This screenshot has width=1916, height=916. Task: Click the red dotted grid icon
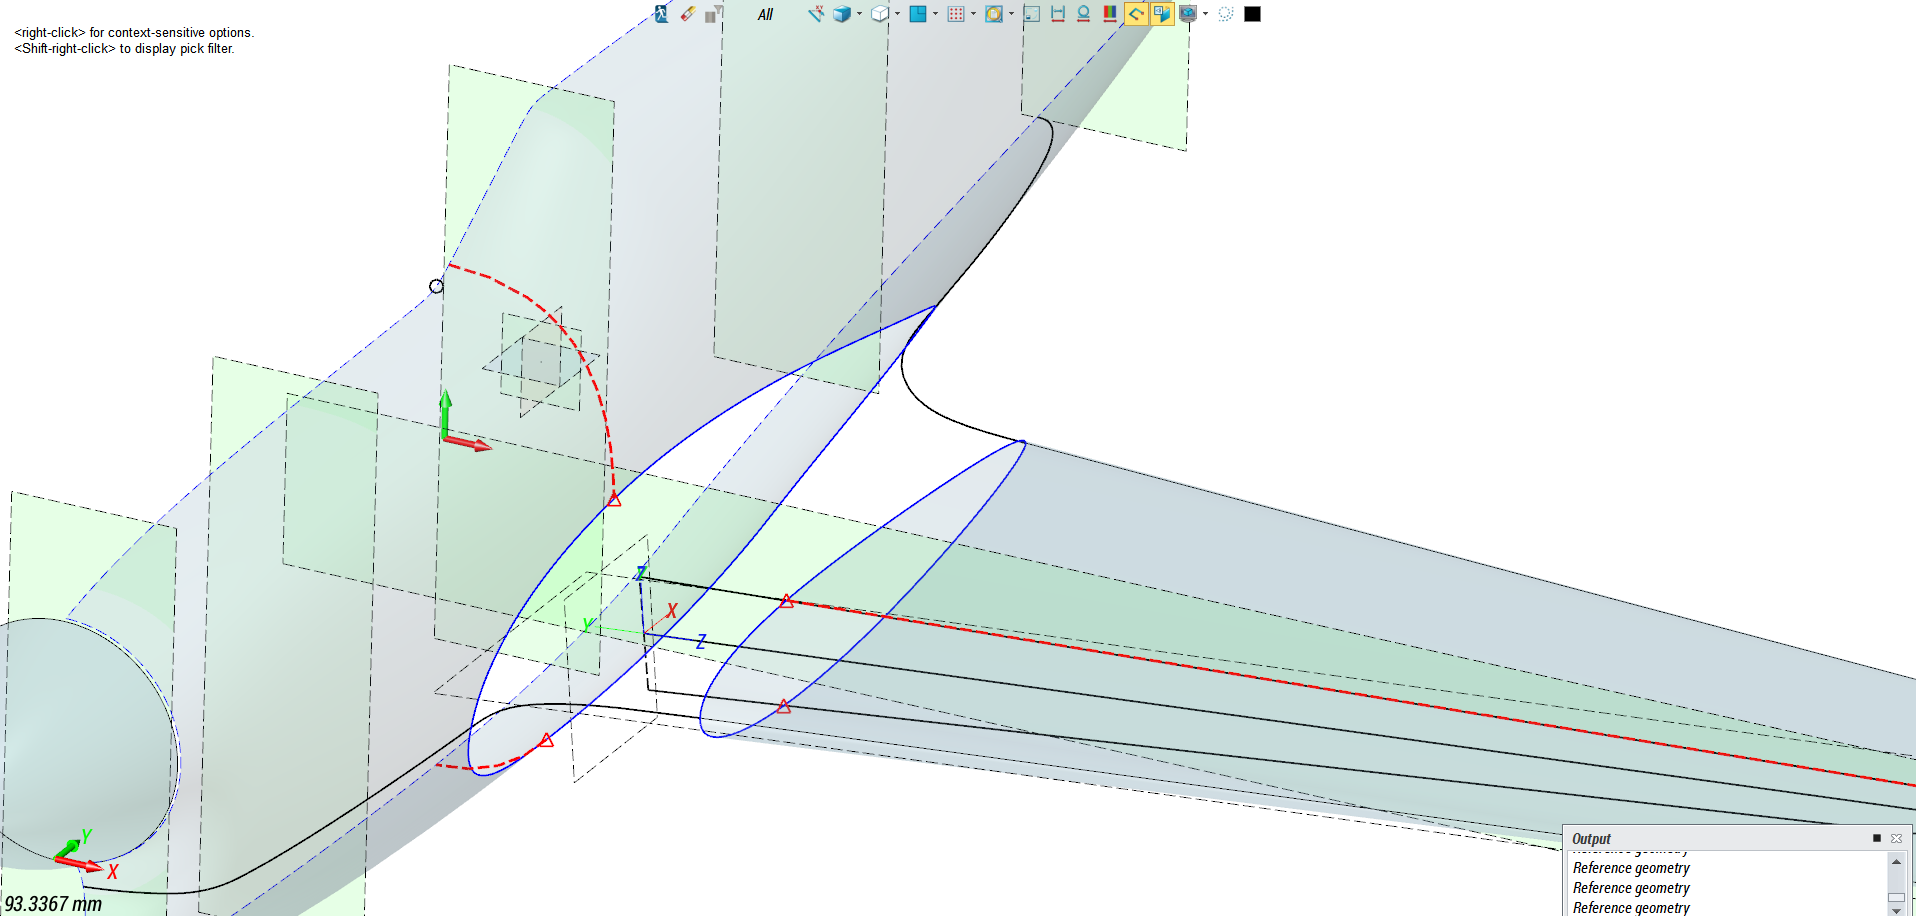coord(956,14)
